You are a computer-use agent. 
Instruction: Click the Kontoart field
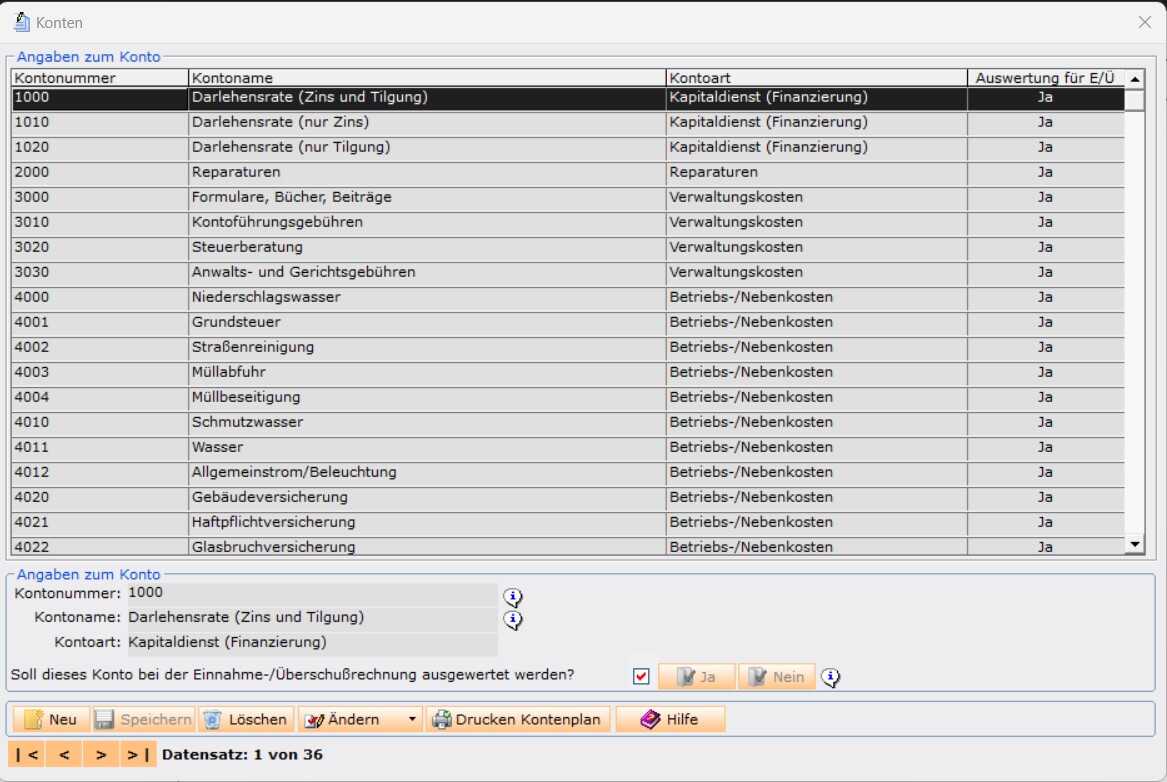(x=312, y=642)
